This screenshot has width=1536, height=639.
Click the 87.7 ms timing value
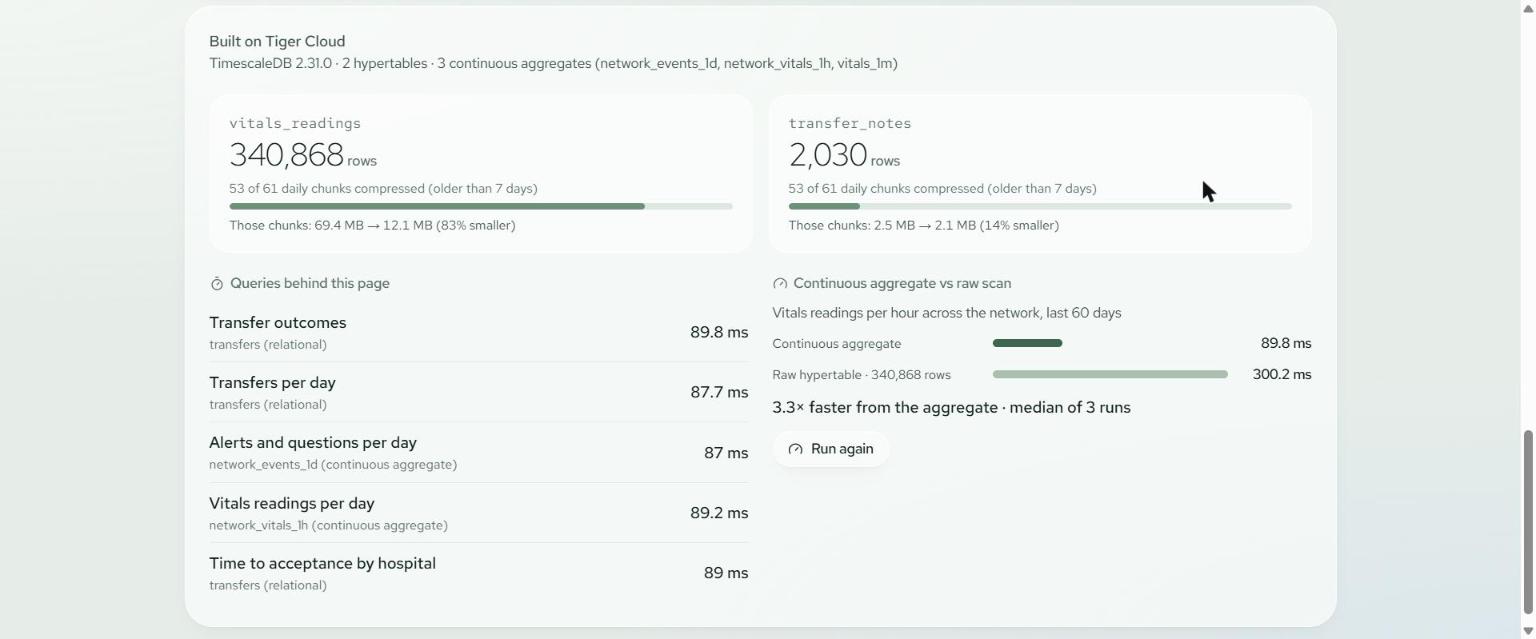(x=719, y=392)
